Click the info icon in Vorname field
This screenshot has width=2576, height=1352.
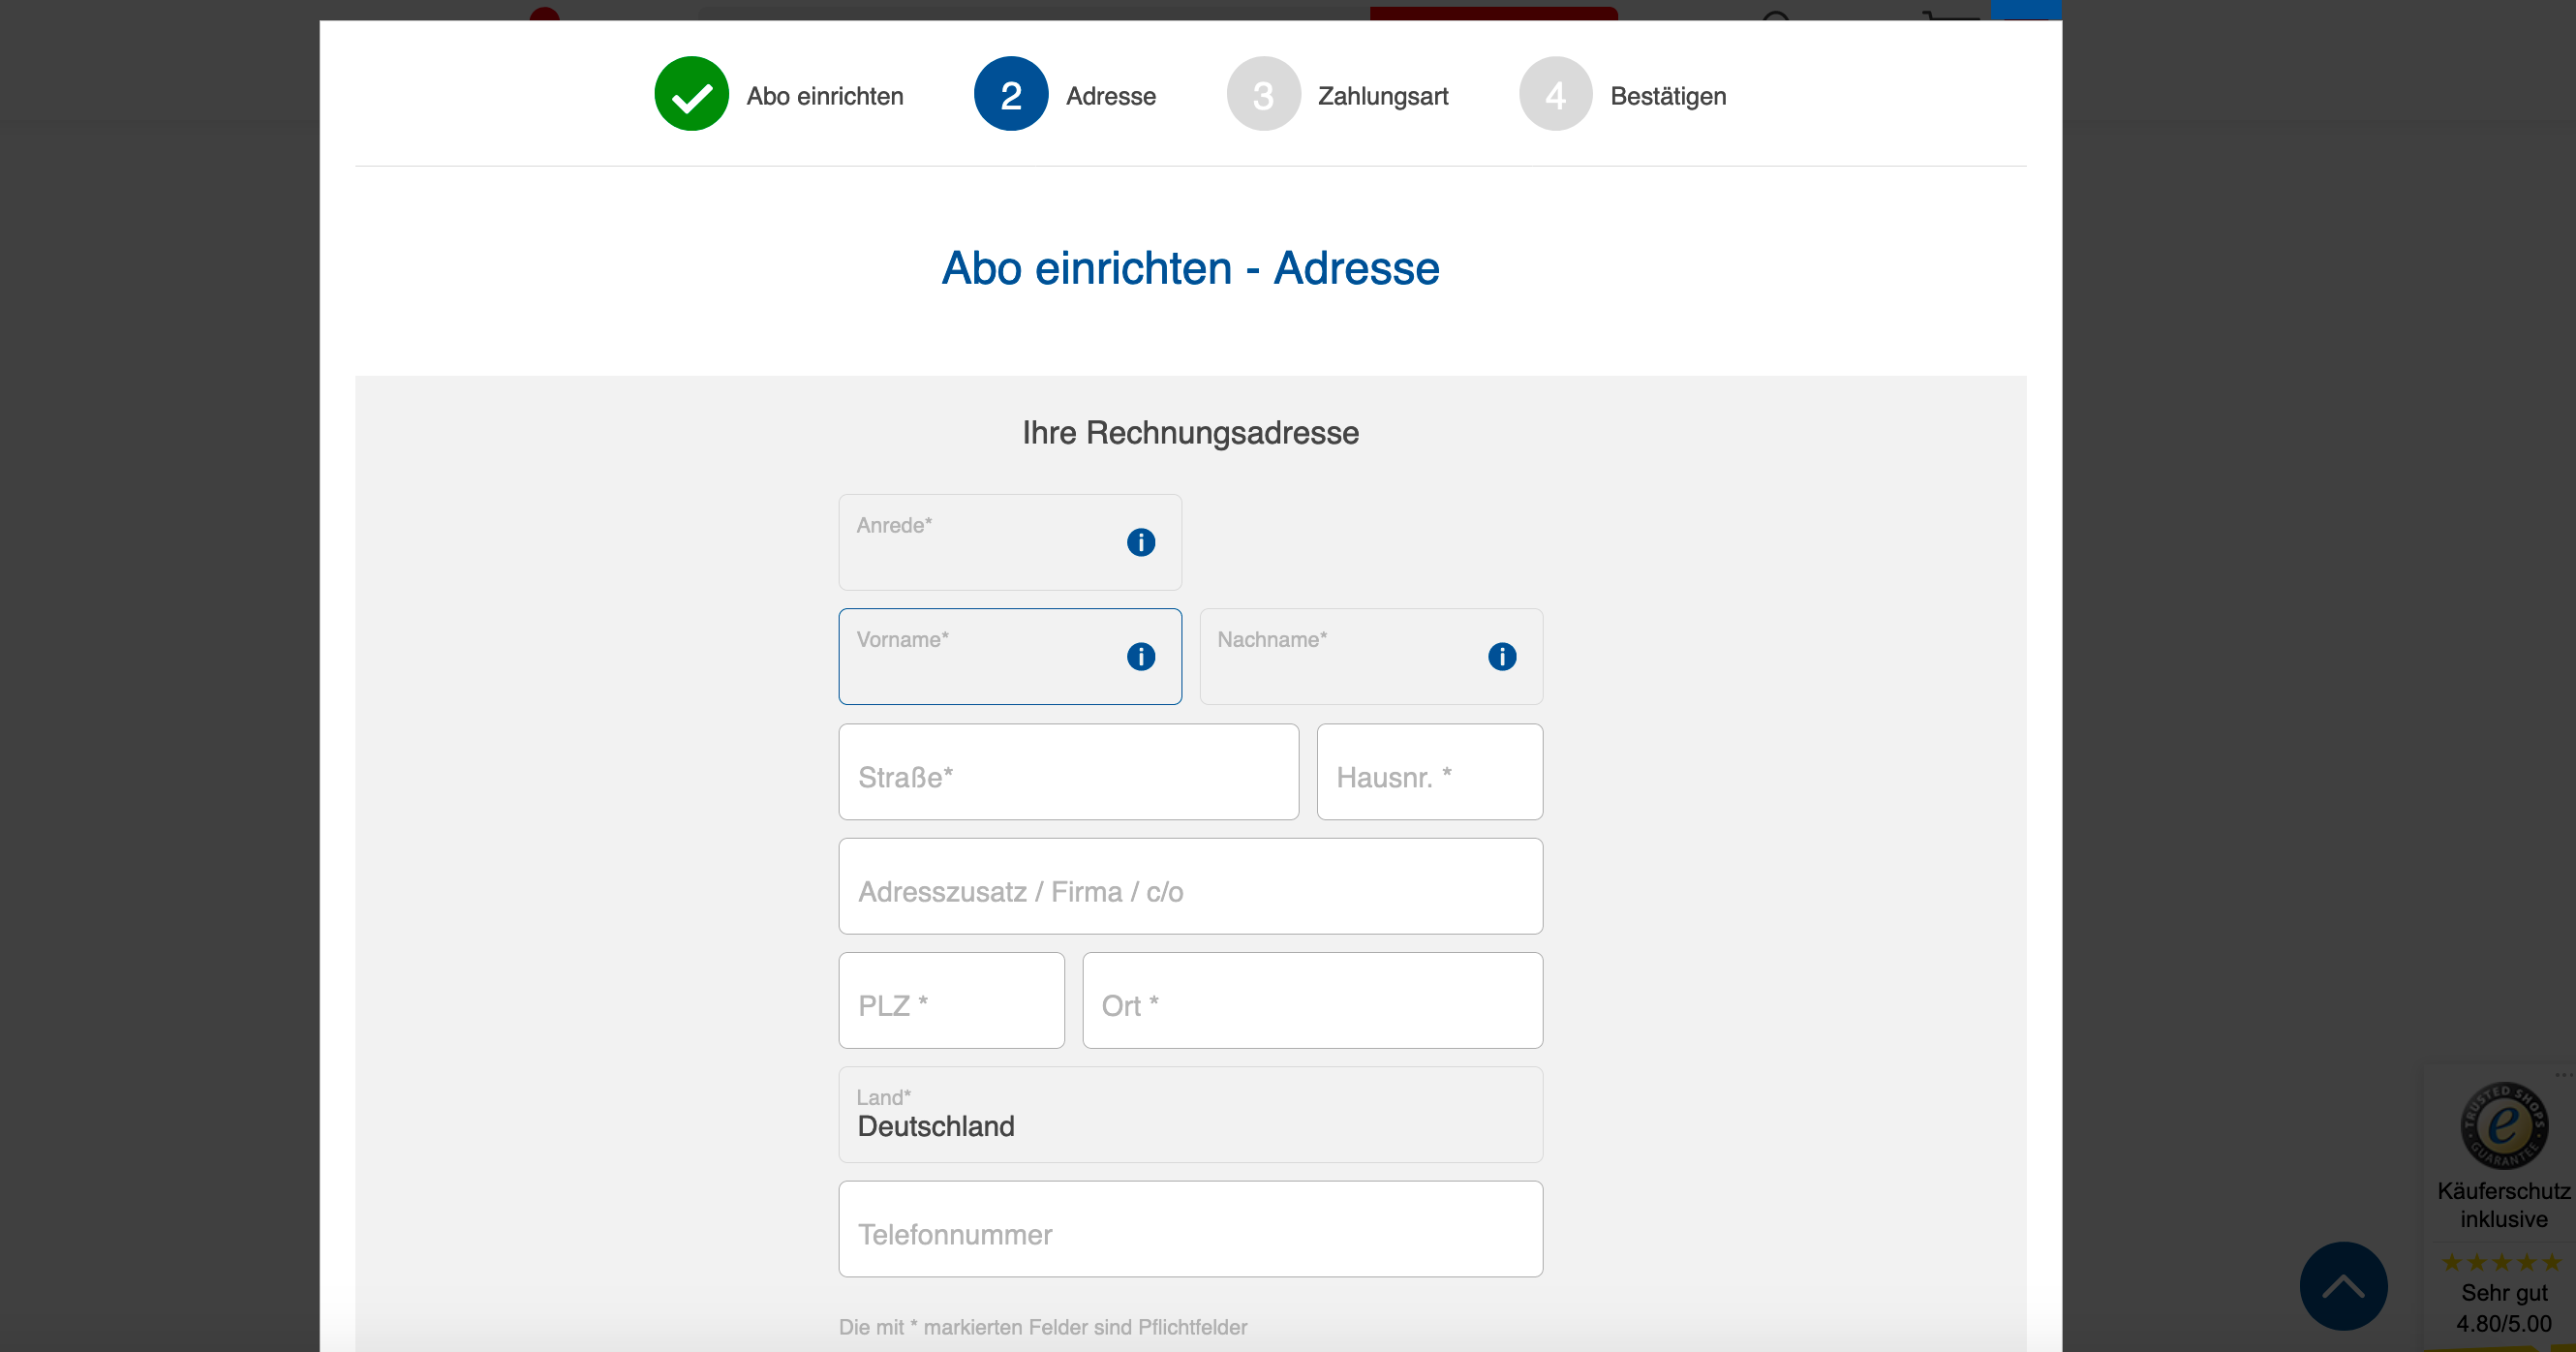[x=1140, y=656]
